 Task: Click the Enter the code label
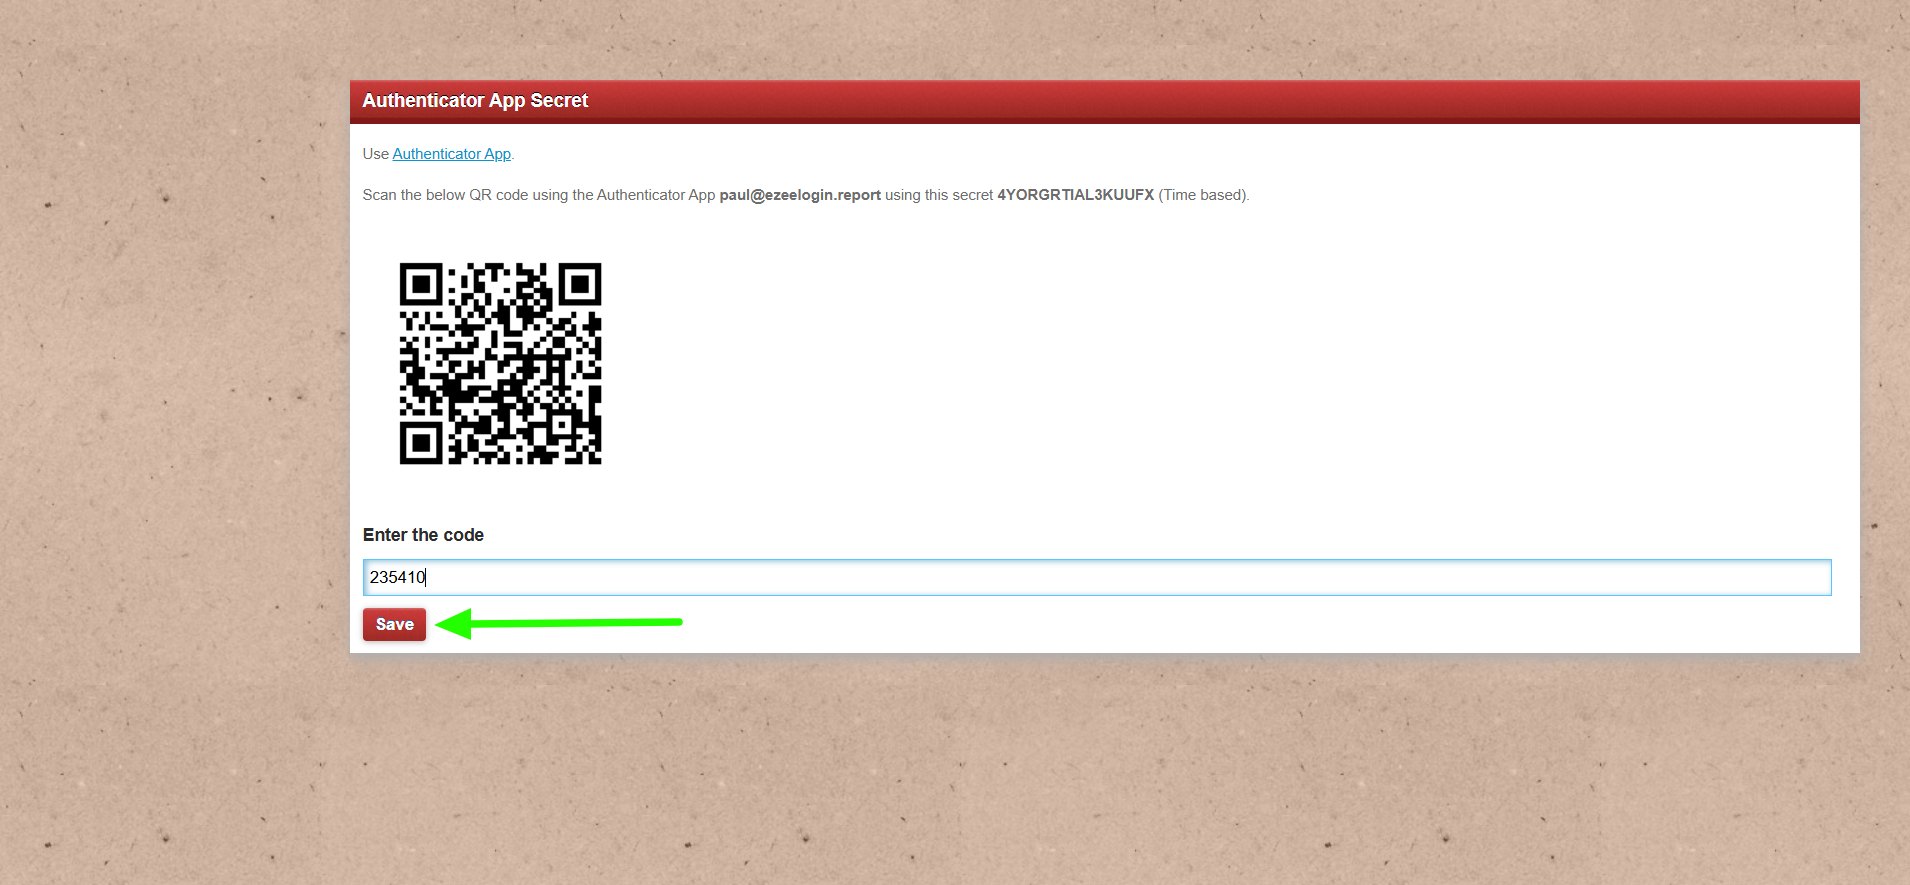423,535
